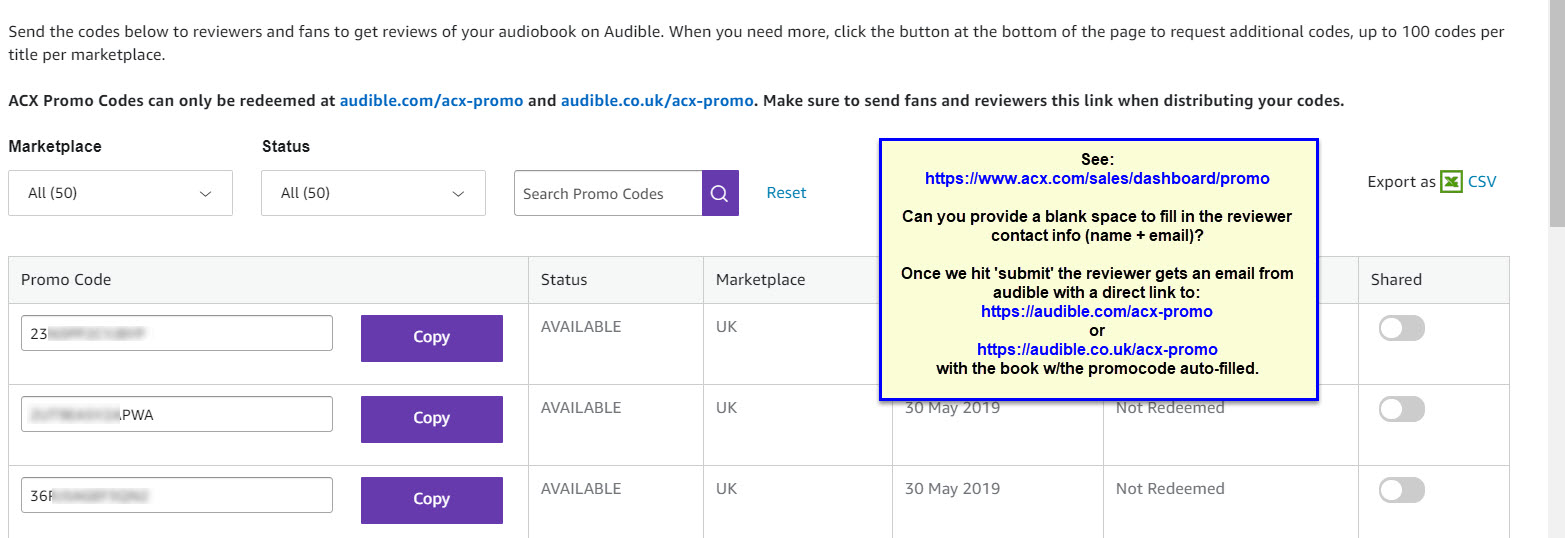
Task: Turn on Shared switch in third row
Action: pyautogui.click(x=1401, y=490)
